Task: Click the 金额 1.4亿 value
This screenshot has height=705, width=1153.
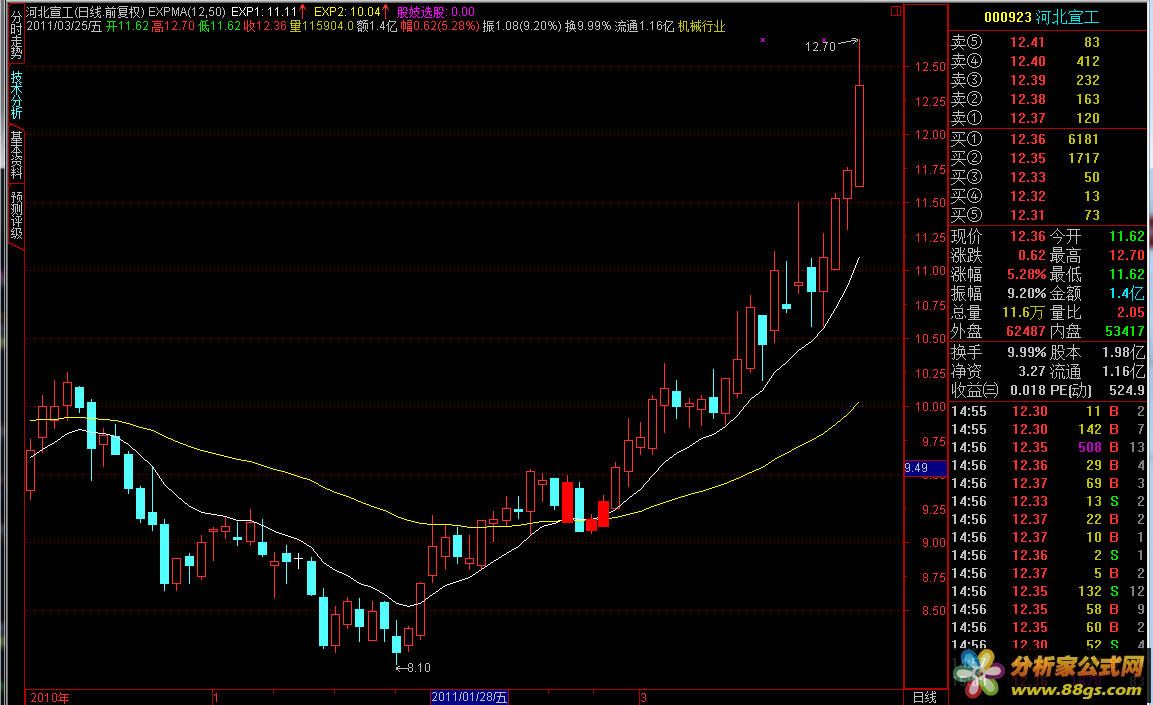Action: click(1127, 293)
